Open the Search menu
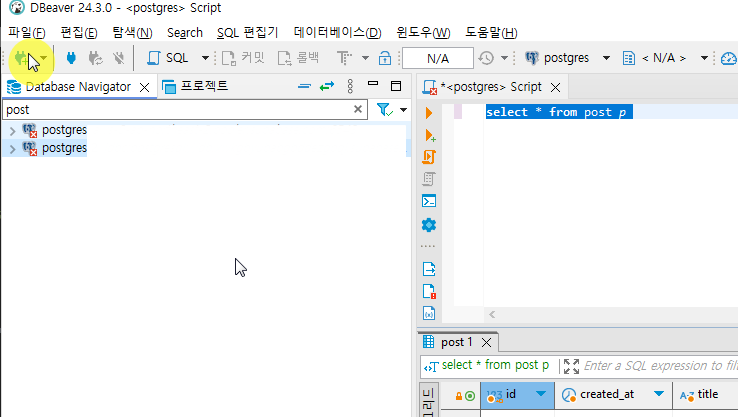The height and width of the screenshot is (417, 738). [184, 32]
